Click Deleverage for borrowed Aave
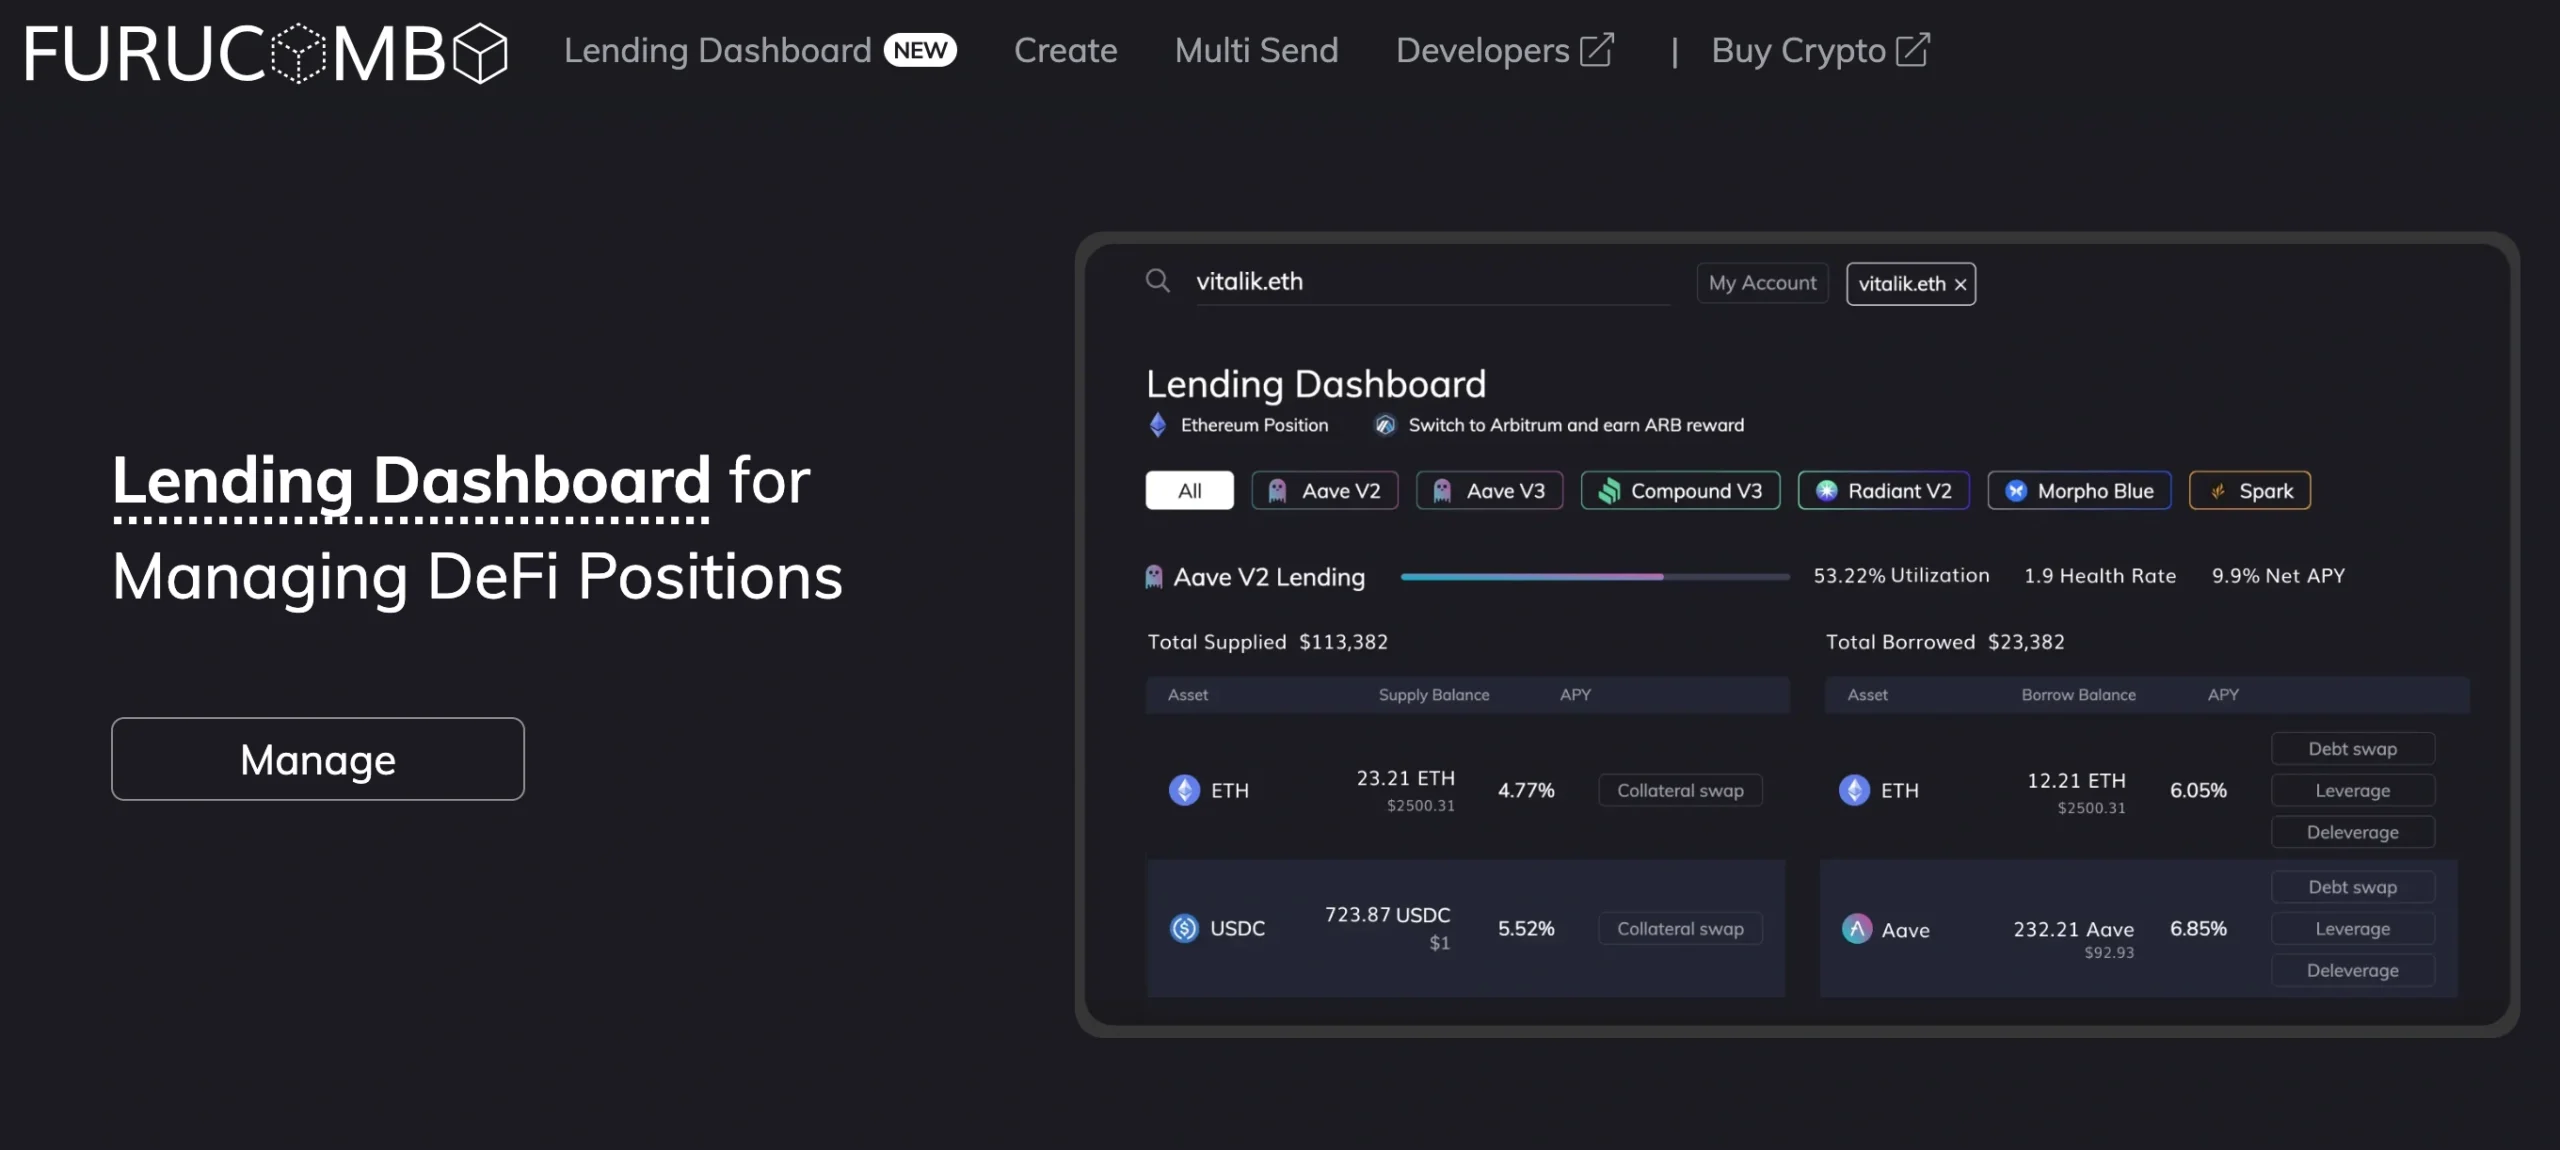The height and width of the screenshot is (1150, 2560). coord(2352,970)
